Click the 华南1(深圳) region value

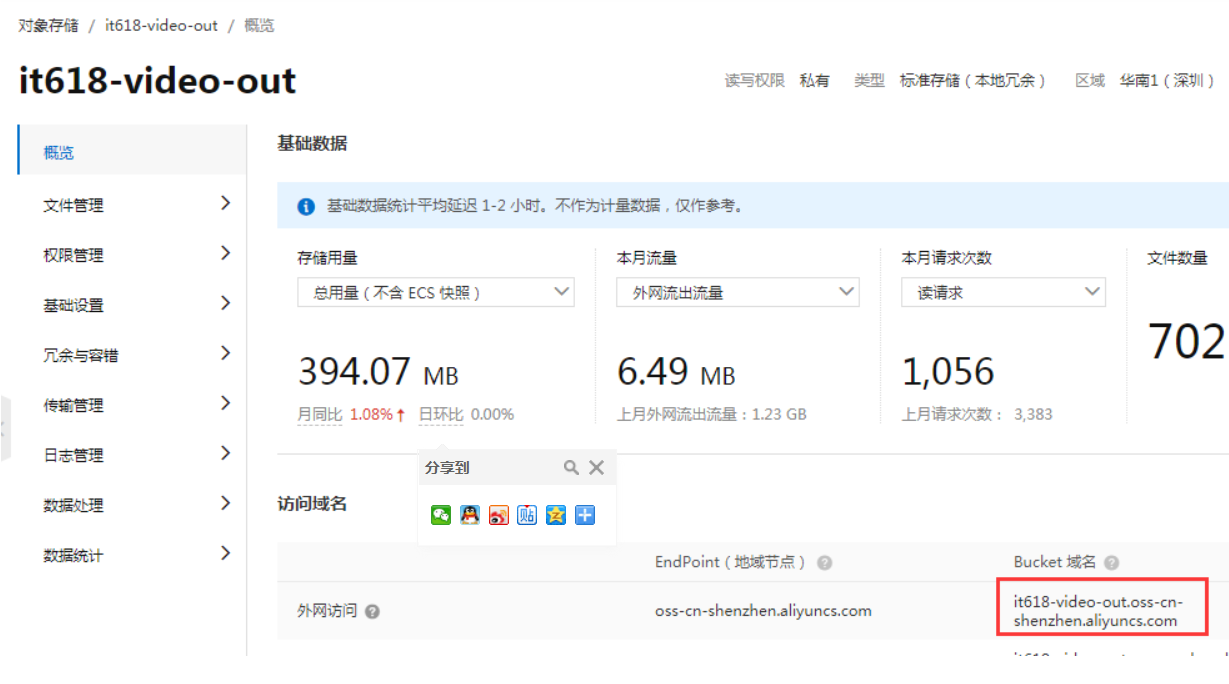point(1168,81)
